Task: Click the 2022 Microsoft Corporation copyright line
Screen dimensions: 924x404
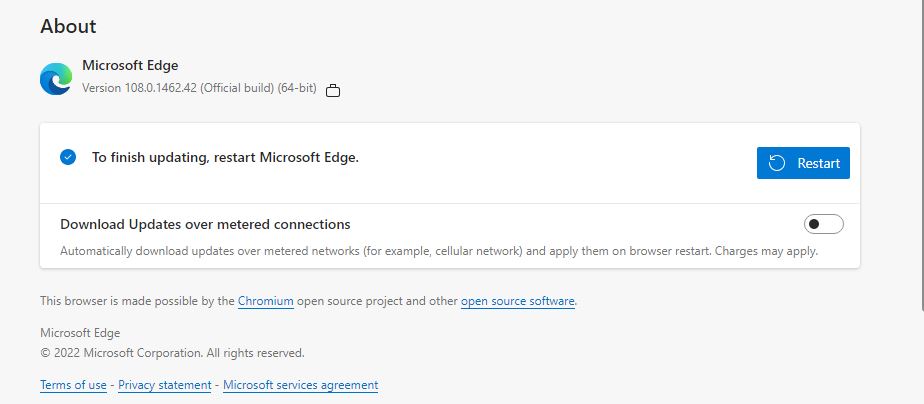Action: click(172, 353)
